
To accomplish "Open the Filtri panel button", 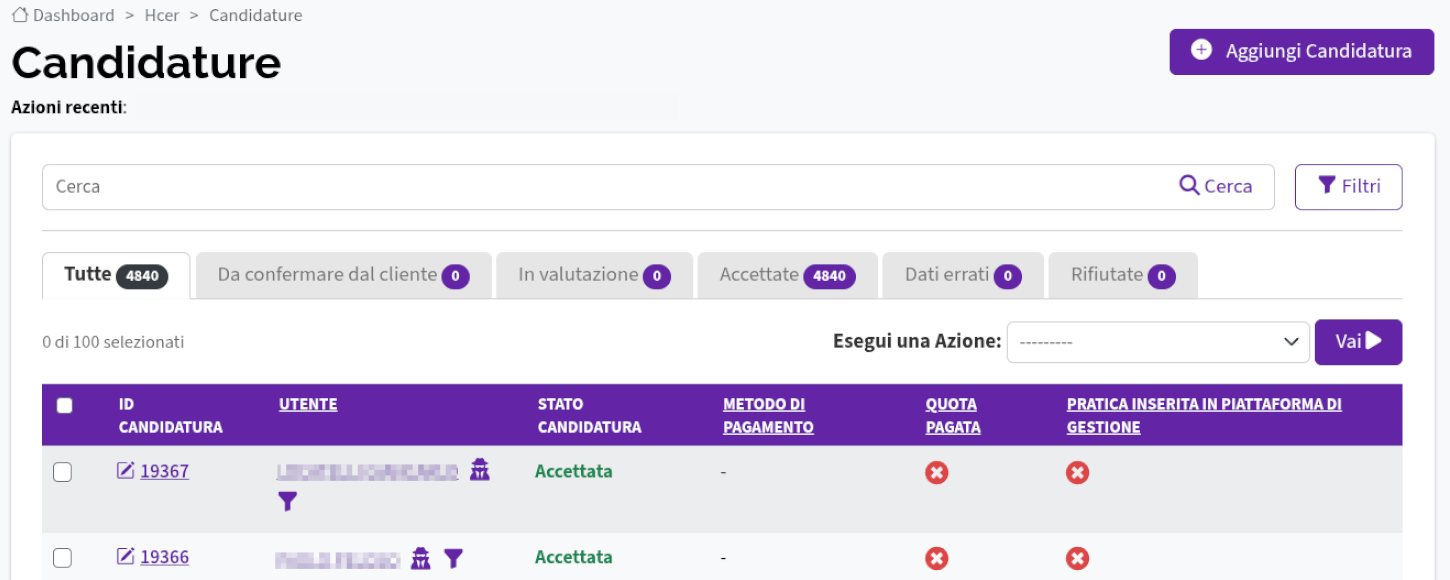I will pyautogui.click(x=1348, y=186).
